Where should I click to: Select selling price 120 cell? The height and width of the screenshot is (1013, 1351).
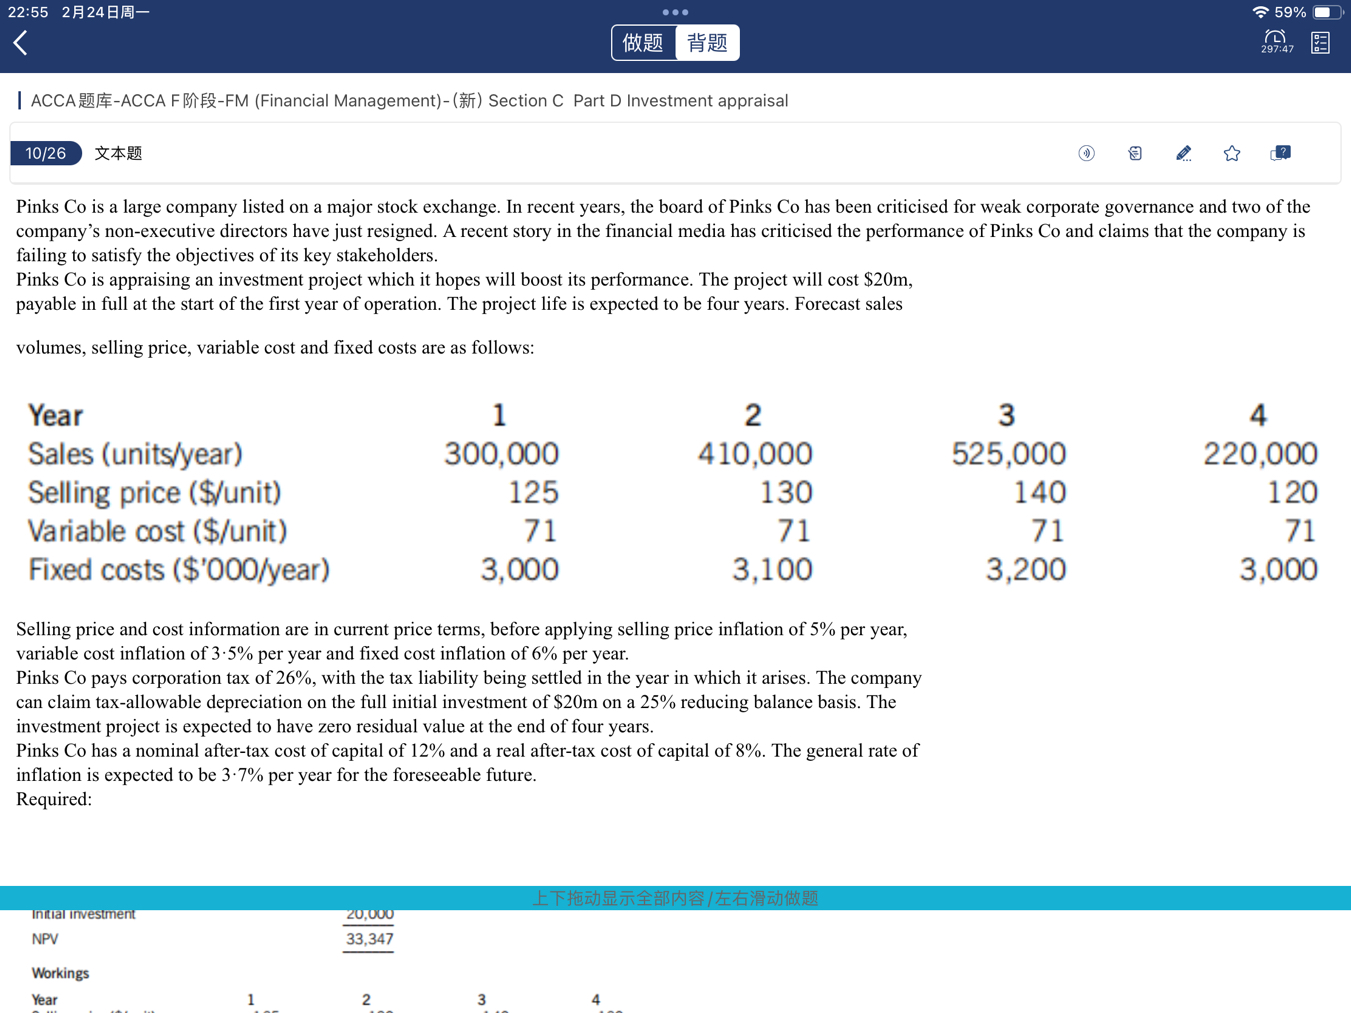click(1292, 492)
